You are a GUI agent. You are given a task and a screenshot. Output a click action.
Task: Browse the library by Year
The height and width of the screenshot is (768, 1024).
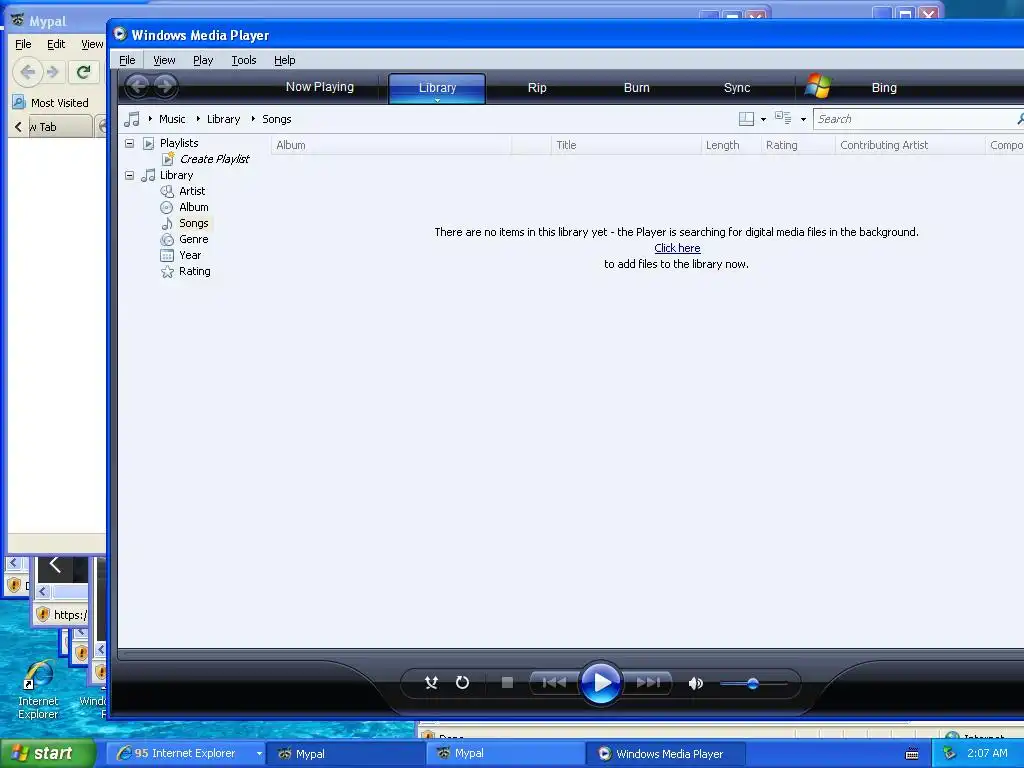[x=190, y=255]
